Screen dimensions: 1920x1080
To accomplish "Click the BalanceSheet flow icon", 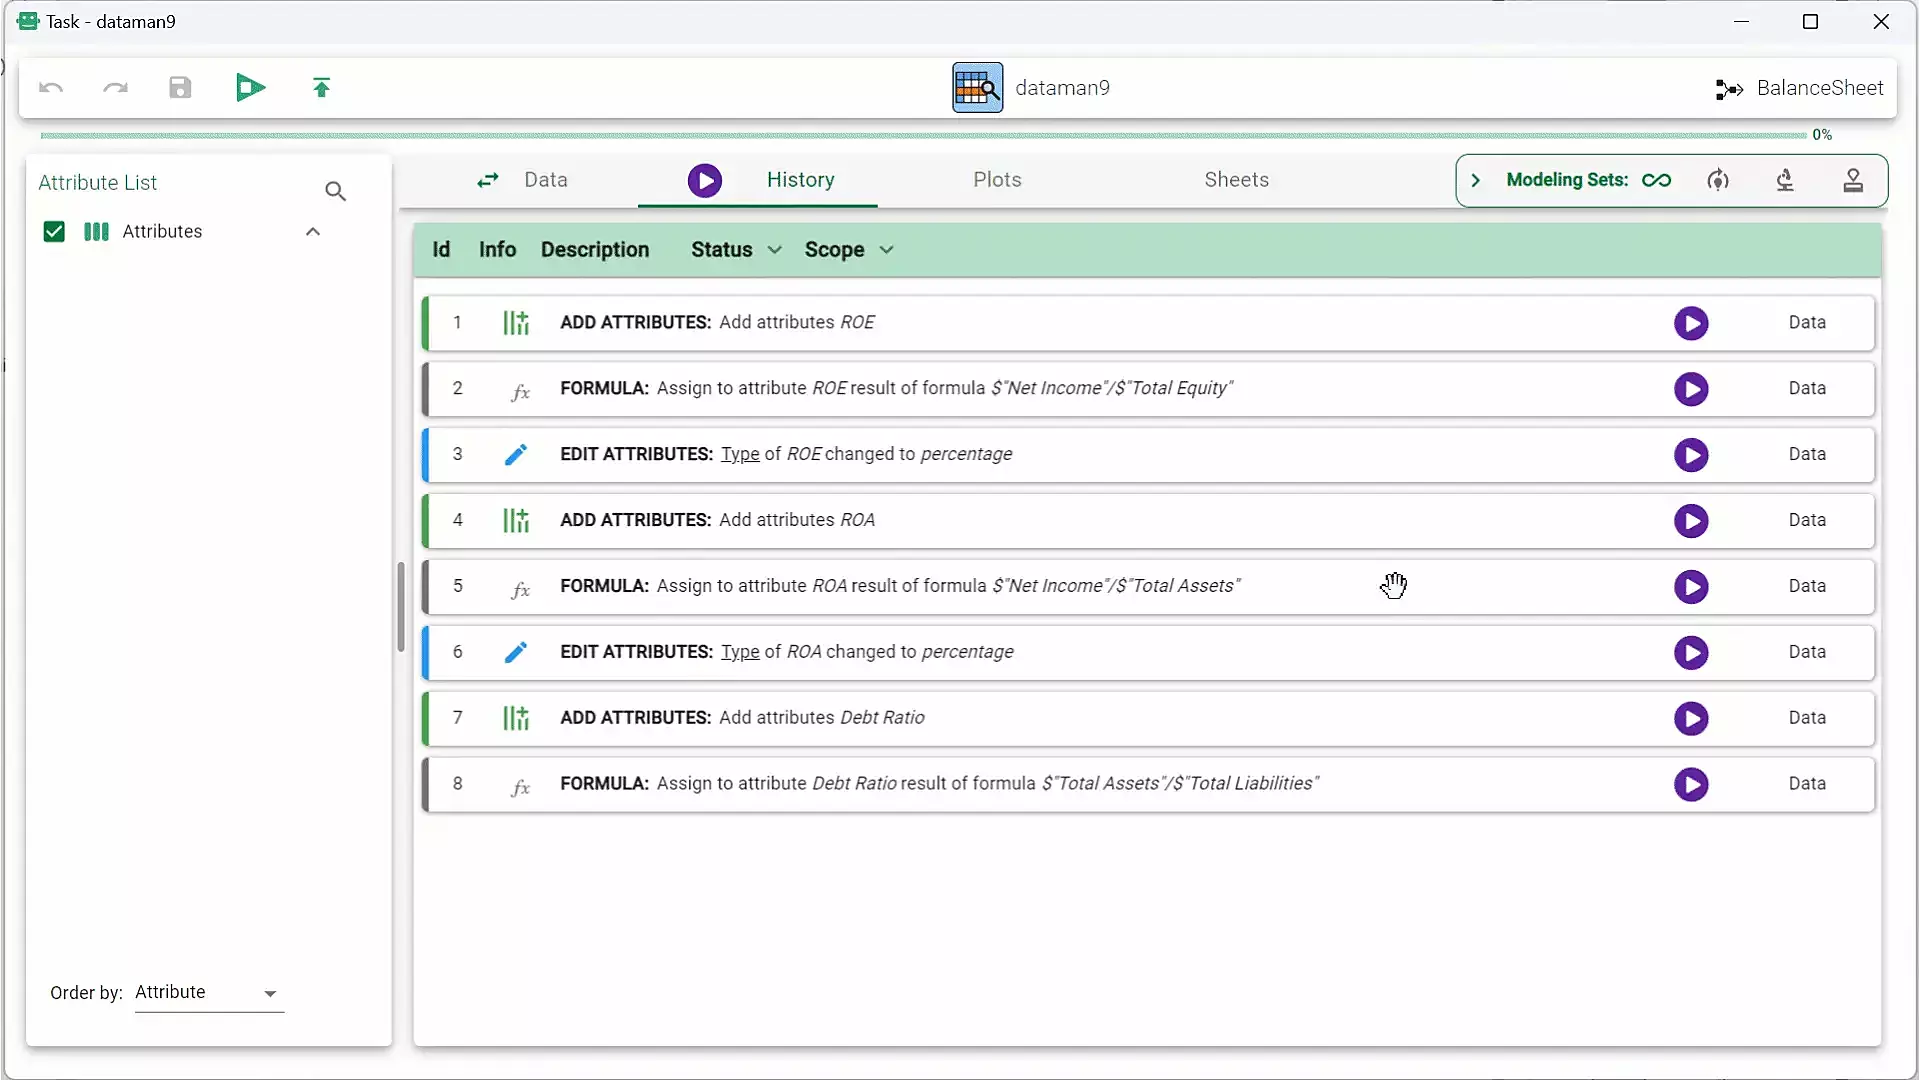I will [1728, 89].
